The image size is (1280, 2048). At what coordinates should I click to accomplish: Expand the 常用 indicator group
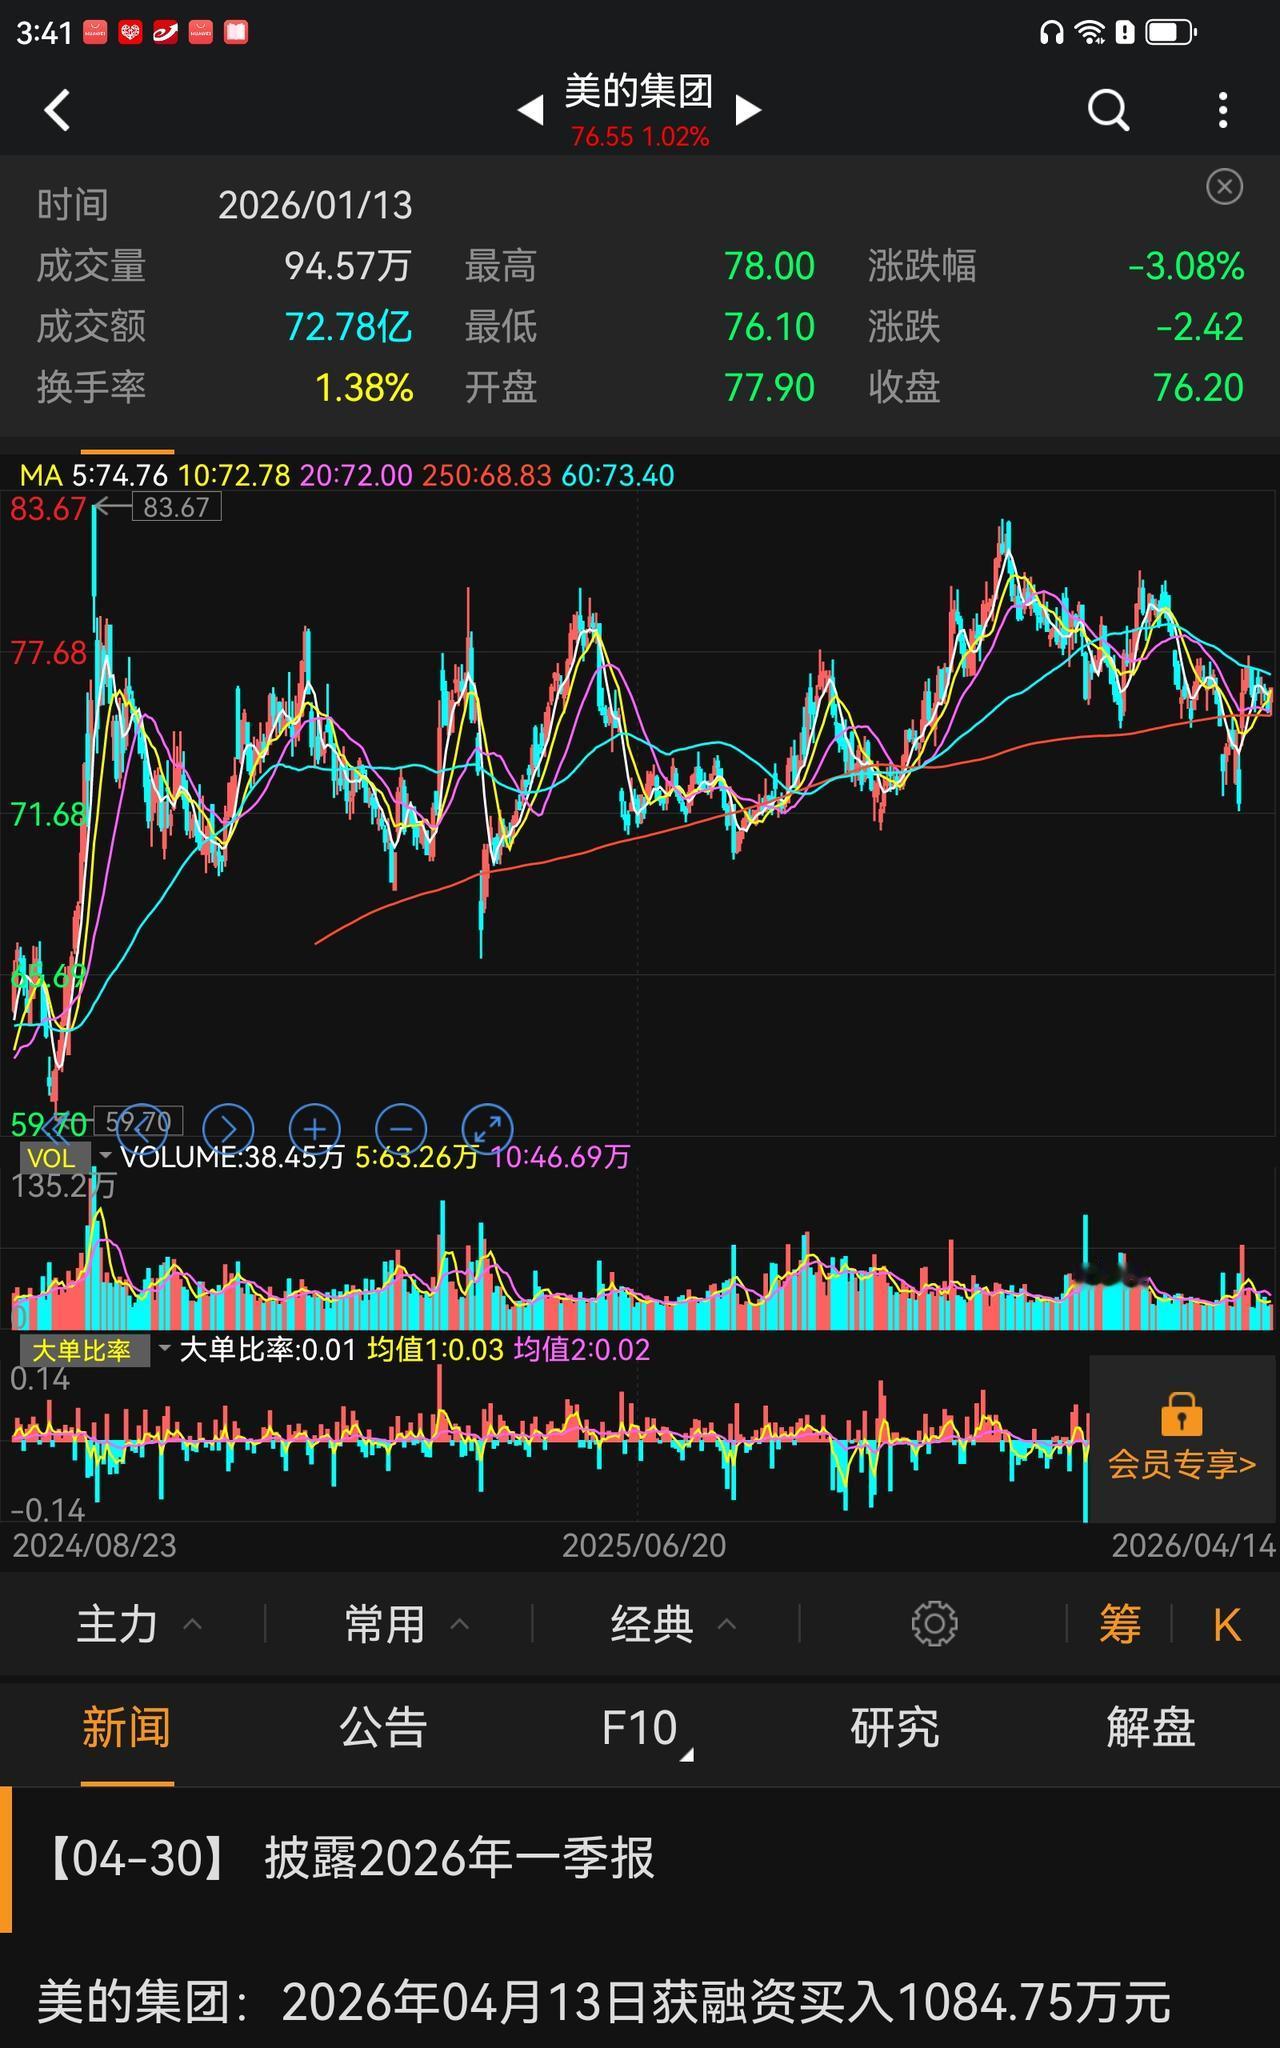pyautogui.click(x=407, y=1624)
